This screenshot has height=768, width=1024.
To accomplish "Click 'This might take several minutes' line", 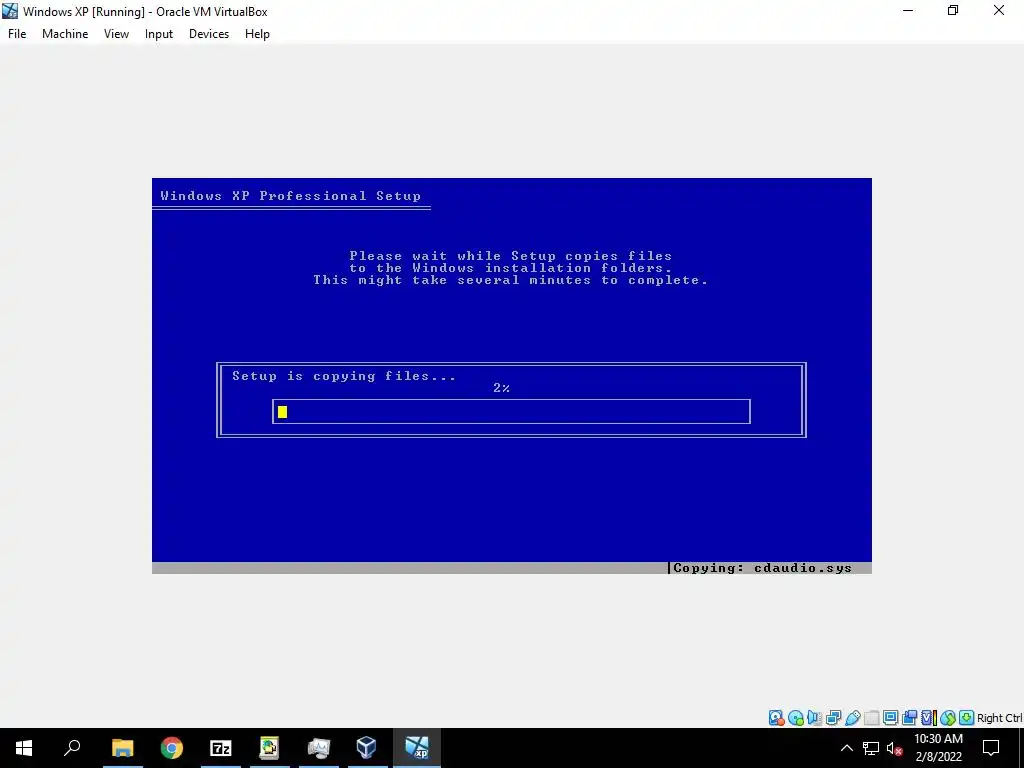I will point(511,280).
